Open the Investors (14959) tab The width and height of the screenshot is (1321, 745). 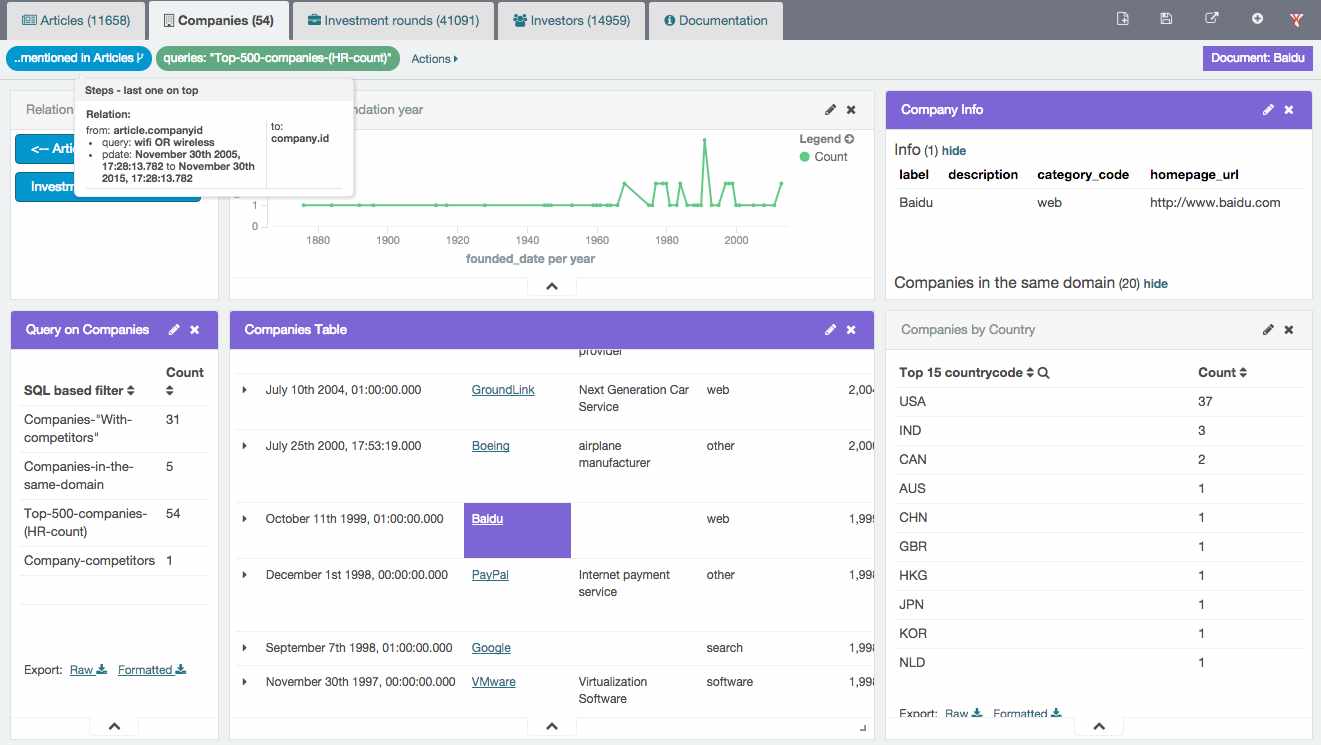(x=571, y=20)
